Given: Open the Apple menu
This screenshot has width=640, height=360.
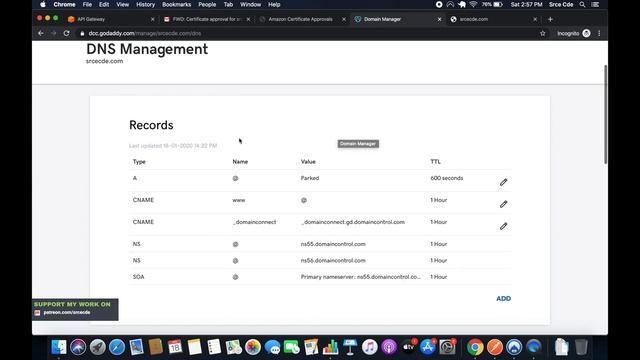Looking at the screenshot, I should [43, 4].
